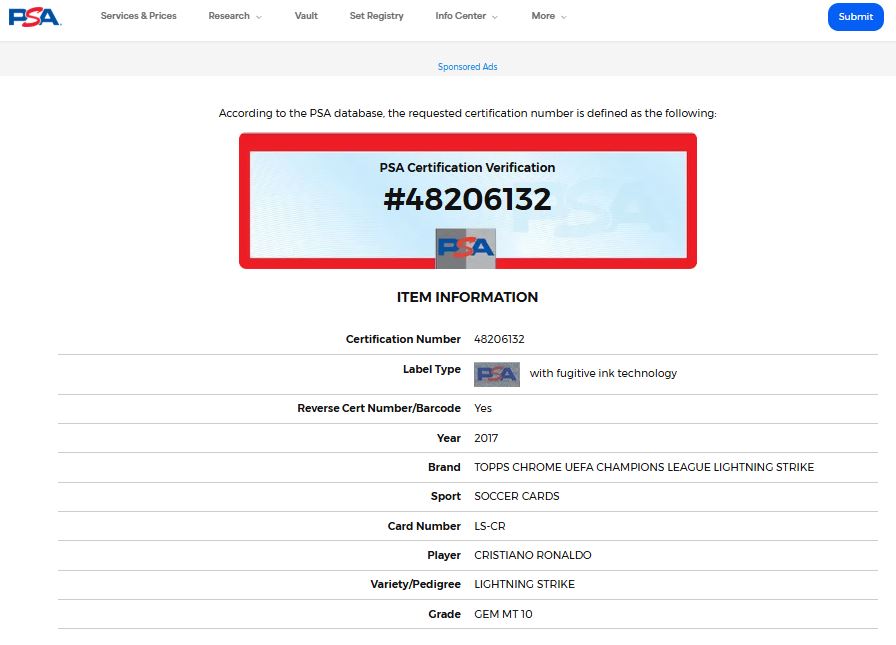
Task: Go to the Vault page
Action: coord(306,16)
